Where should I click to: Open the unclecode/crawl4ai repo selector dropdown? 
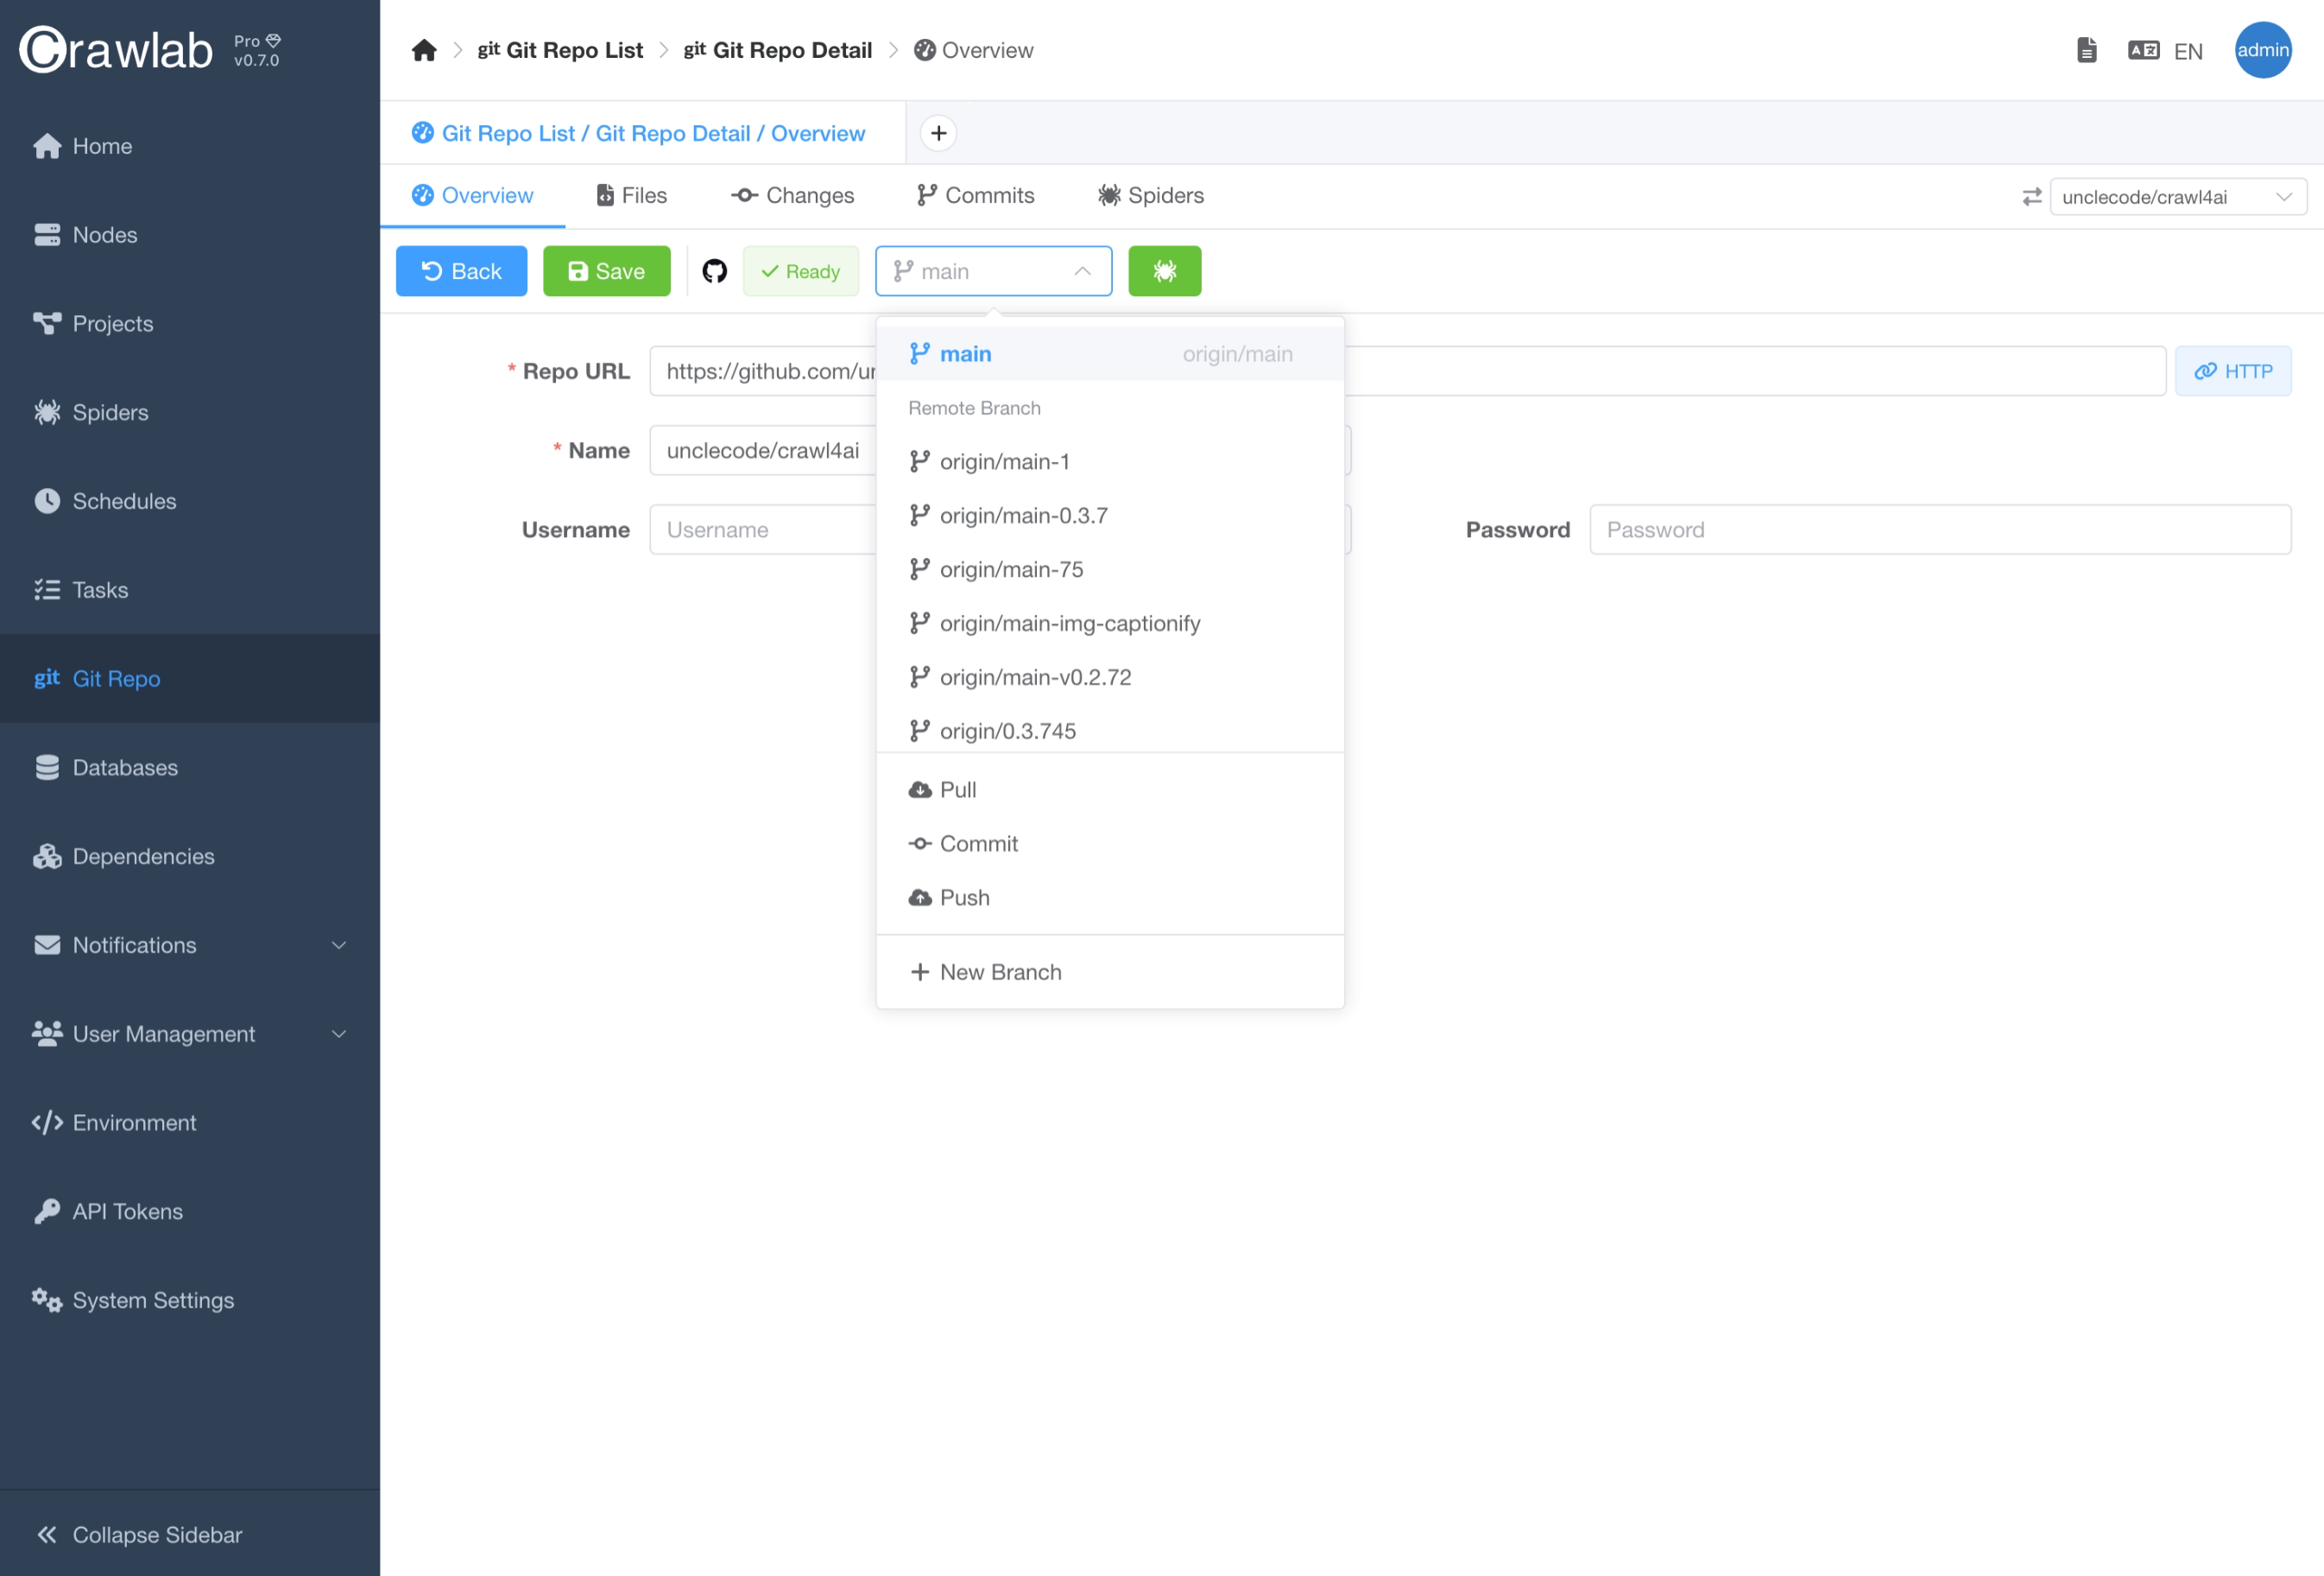pos(2177,197)
